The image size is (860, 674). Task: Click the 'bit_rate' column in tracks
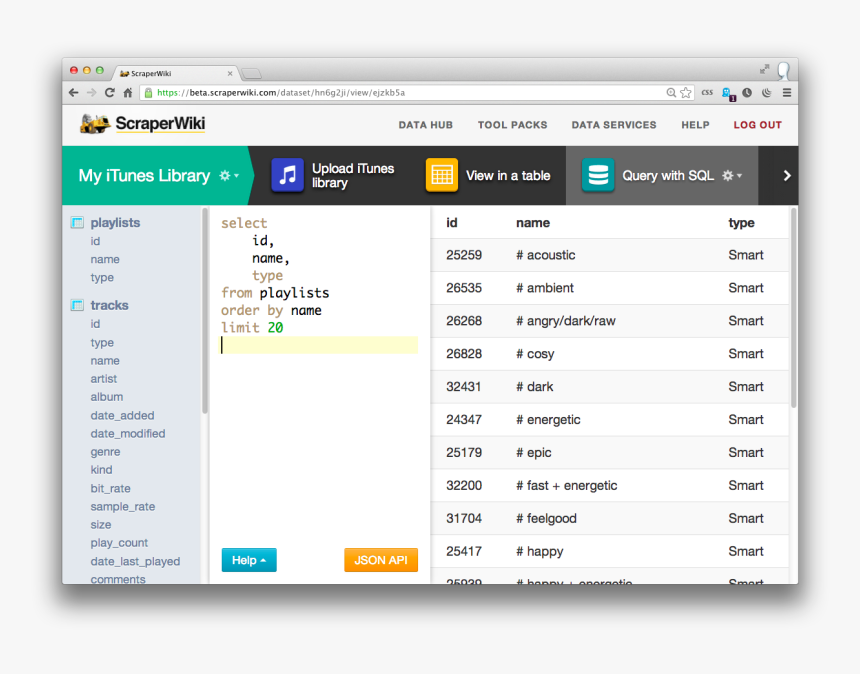point(110,489)
